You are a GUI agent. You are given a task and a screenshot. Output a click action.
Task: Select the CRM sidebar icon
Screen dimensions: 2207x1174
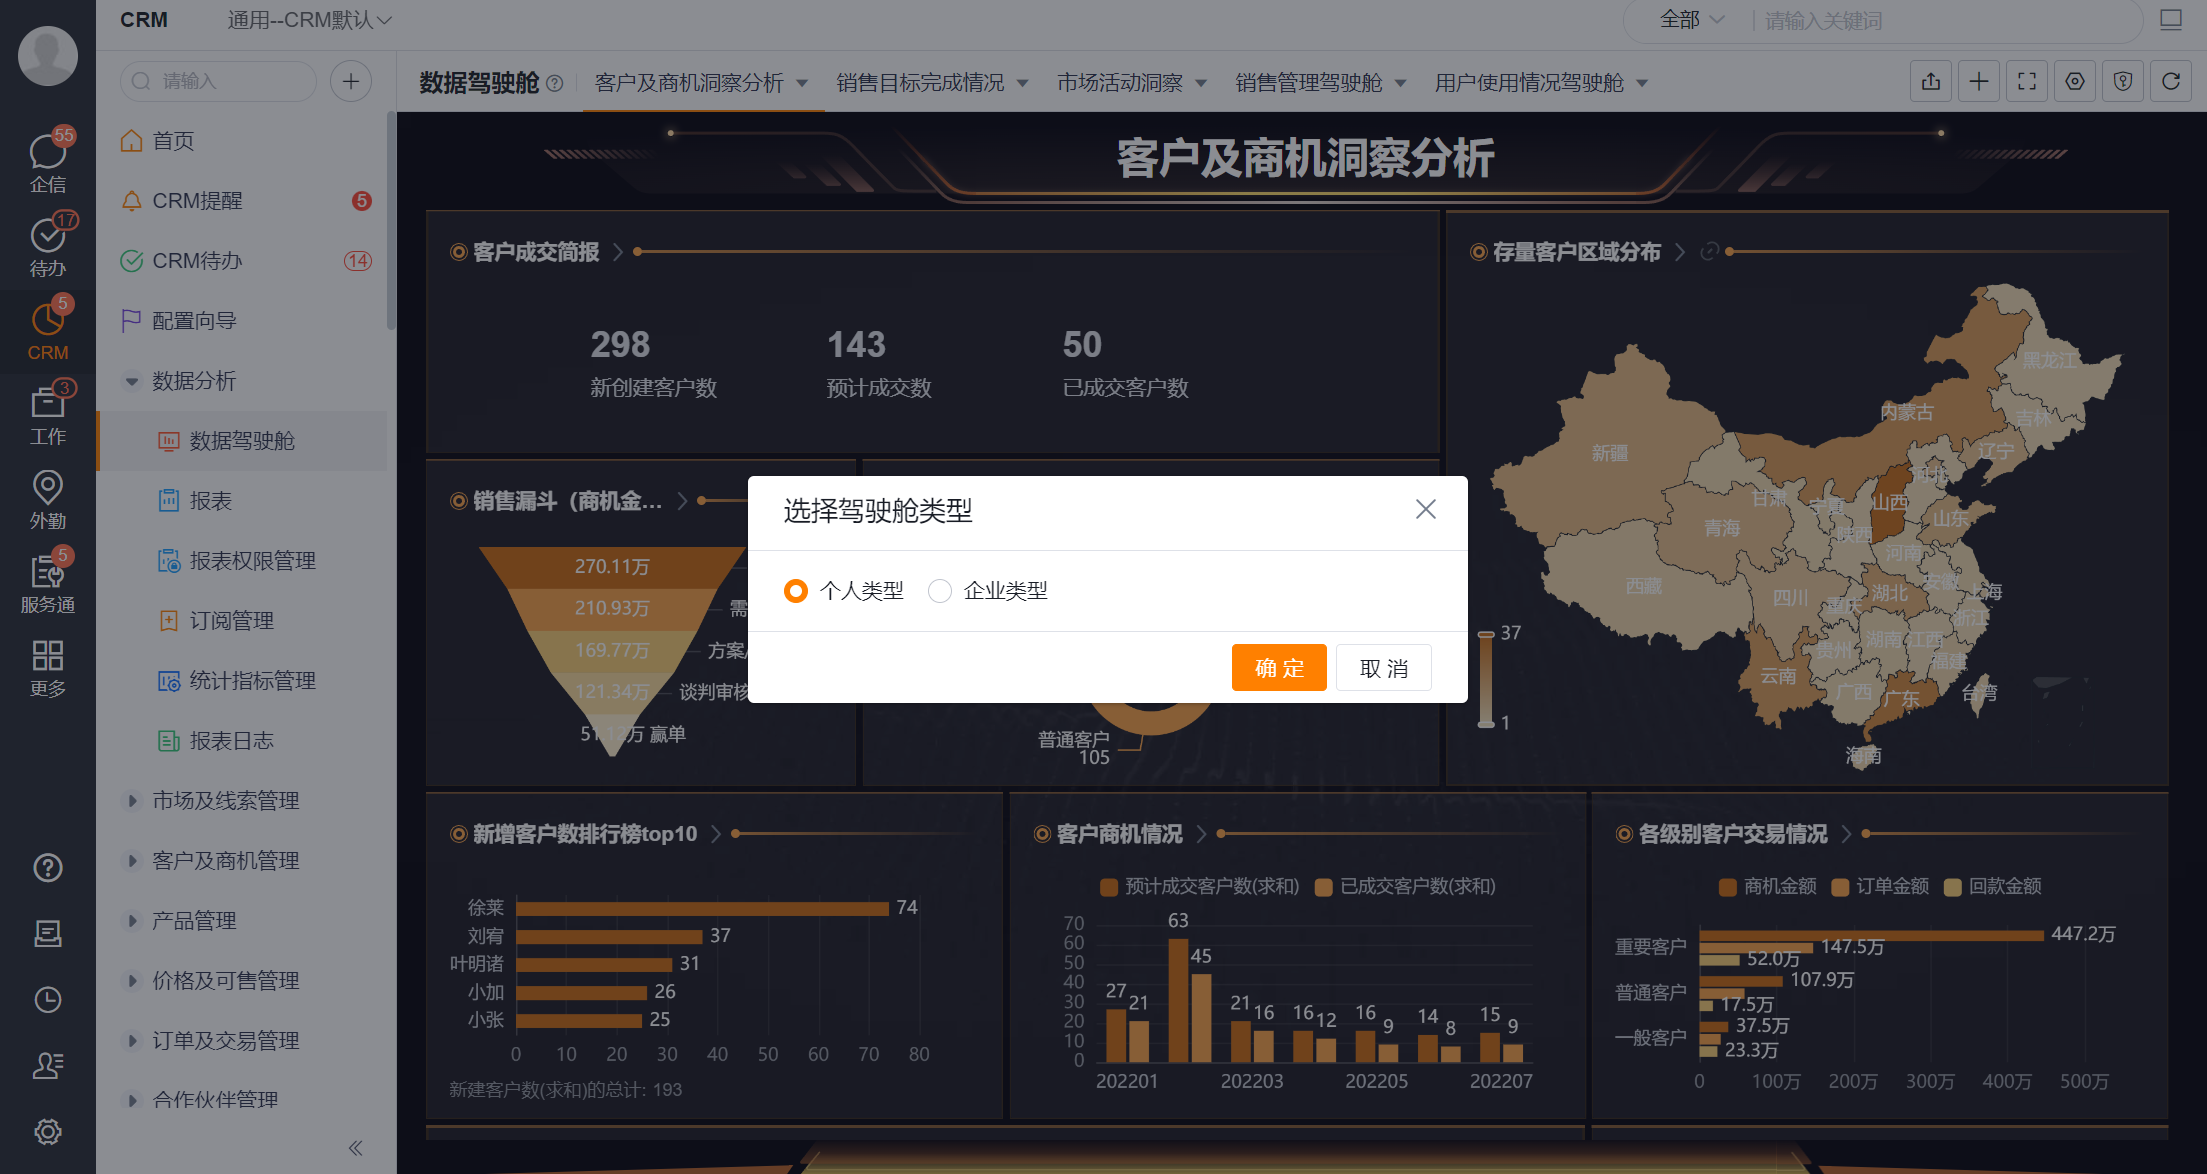pos(47,330)
